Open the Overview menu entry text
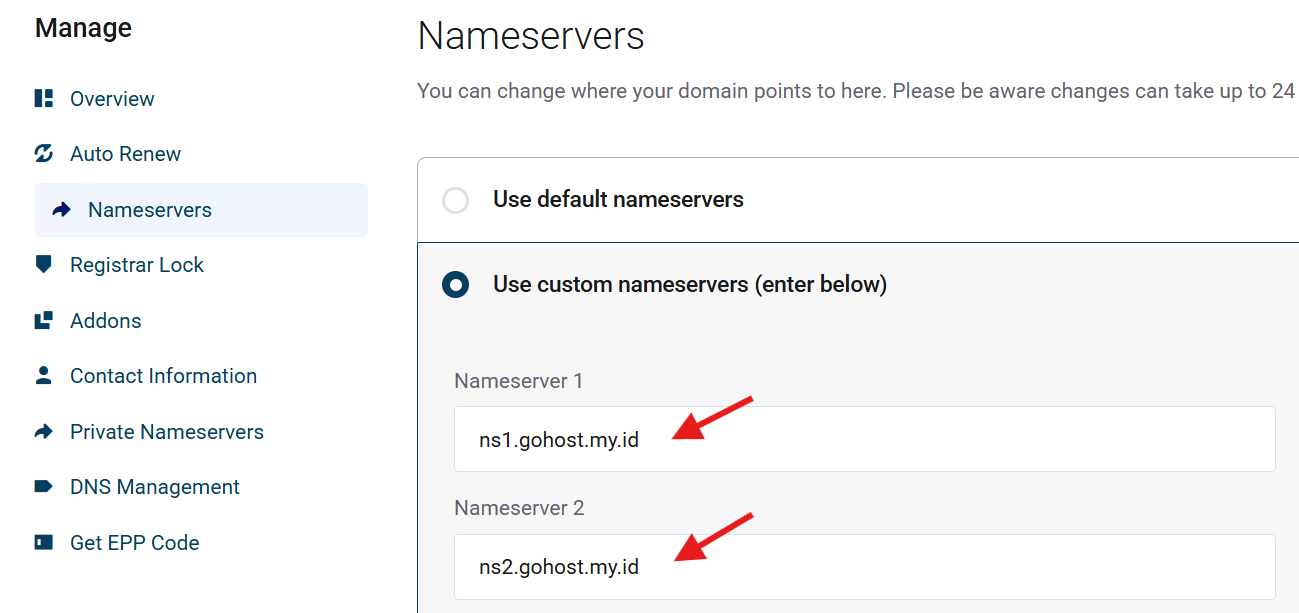1299x613 pixels. coord(112,99)
